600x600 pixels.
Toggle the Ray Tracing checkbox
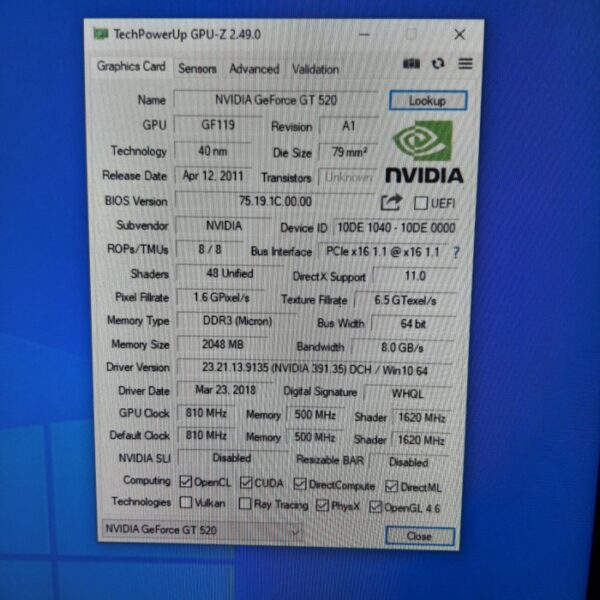pyautogui.click(x=245, y=504)
